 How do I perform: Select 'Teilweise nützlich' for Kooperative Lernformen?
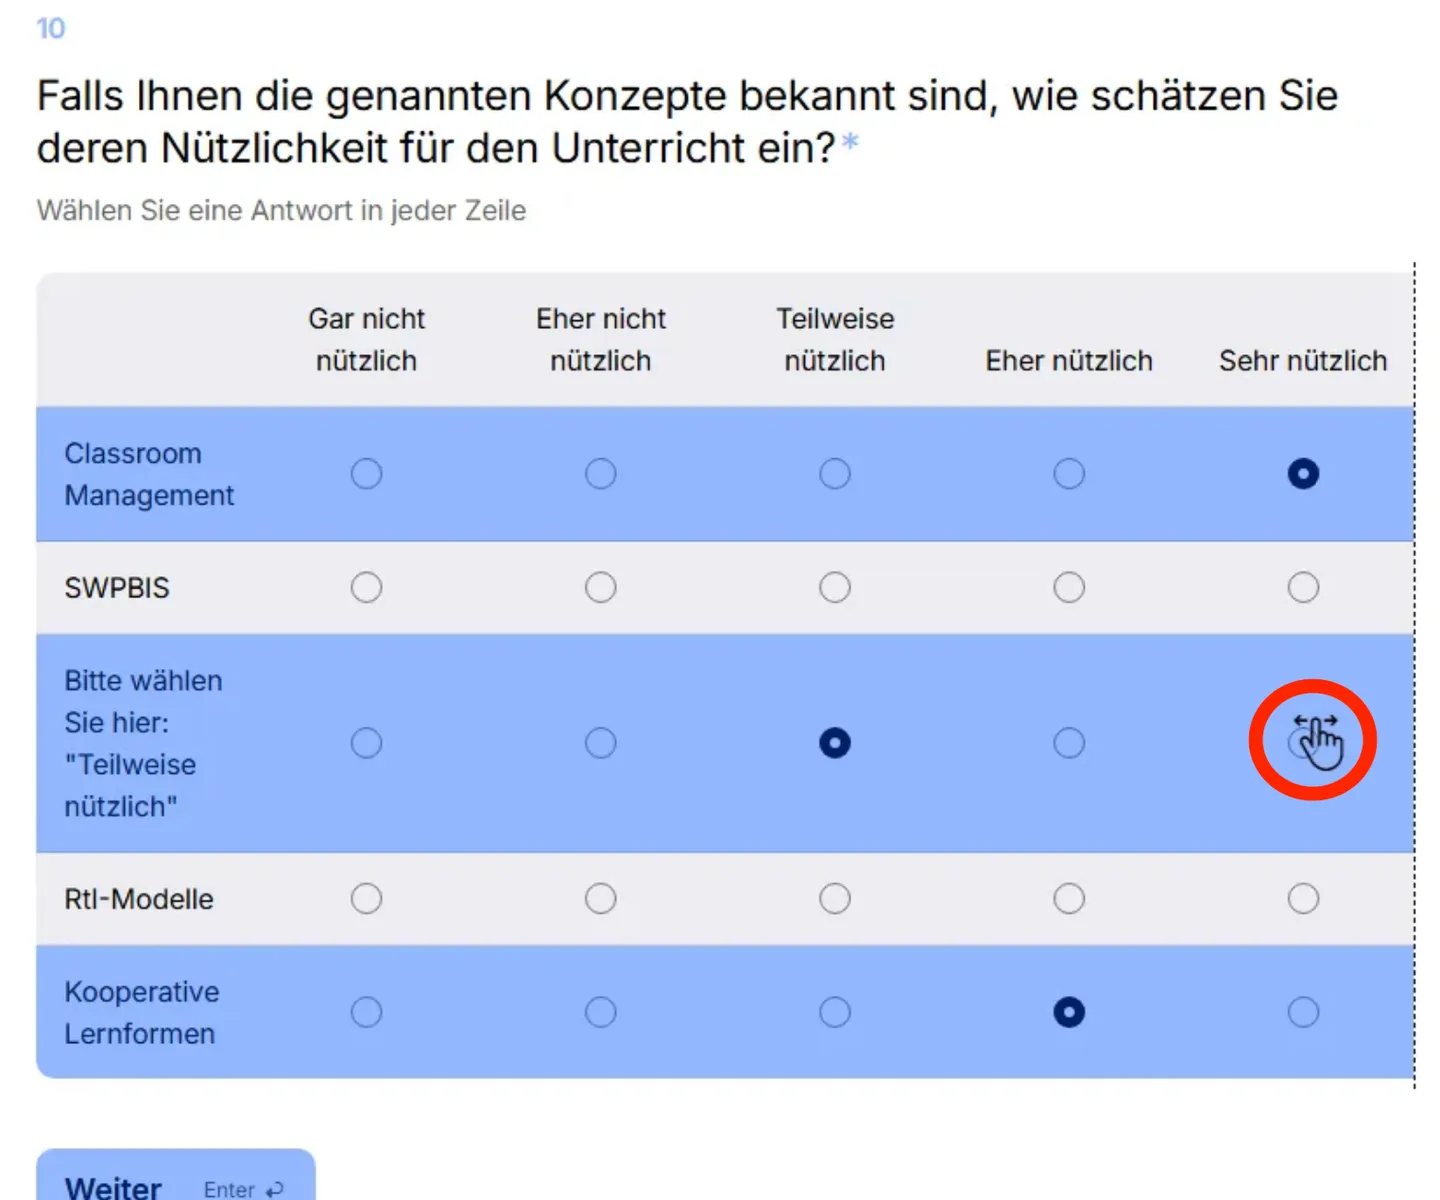click(x=834, y=1012)
